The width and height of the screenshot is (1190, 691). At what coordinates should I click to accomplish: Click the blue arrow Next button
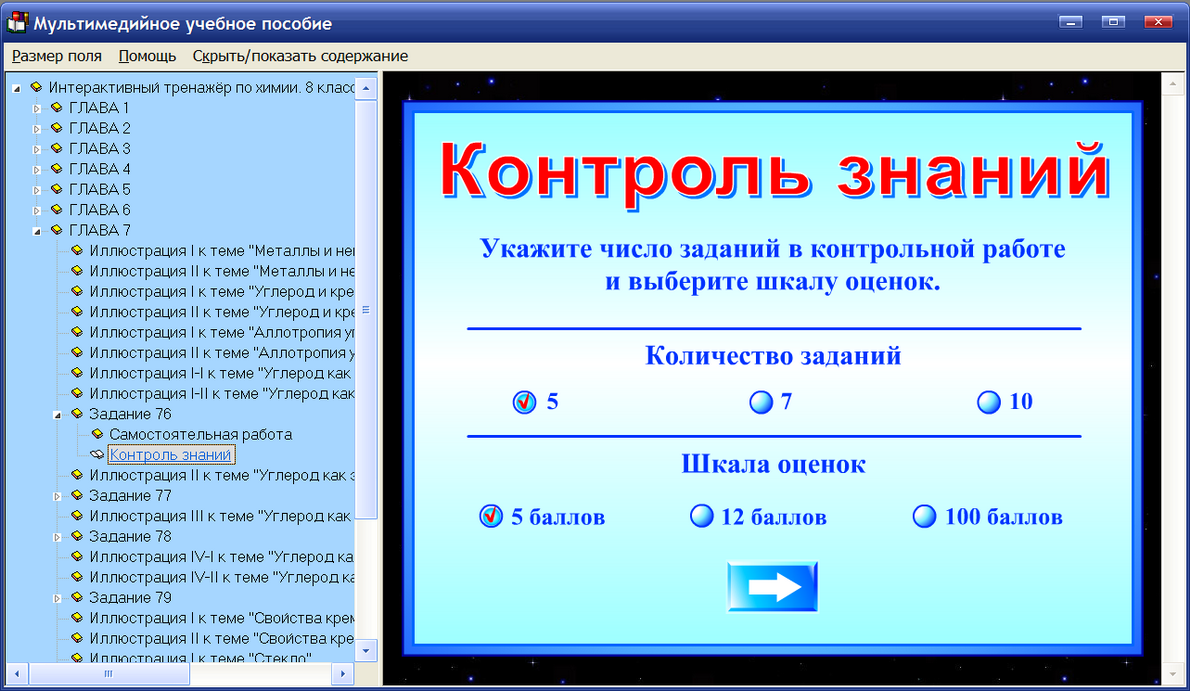tap(772, 585)
